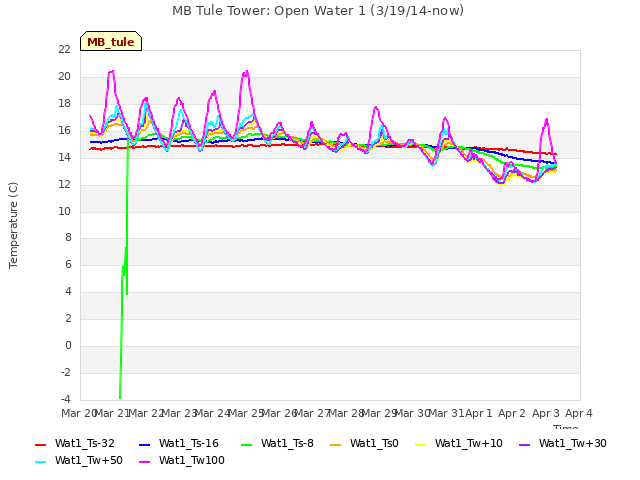Select the Wat1_Tw+10 legend label
This screenshot has width=640, height=480.
[x=469, y=444]
